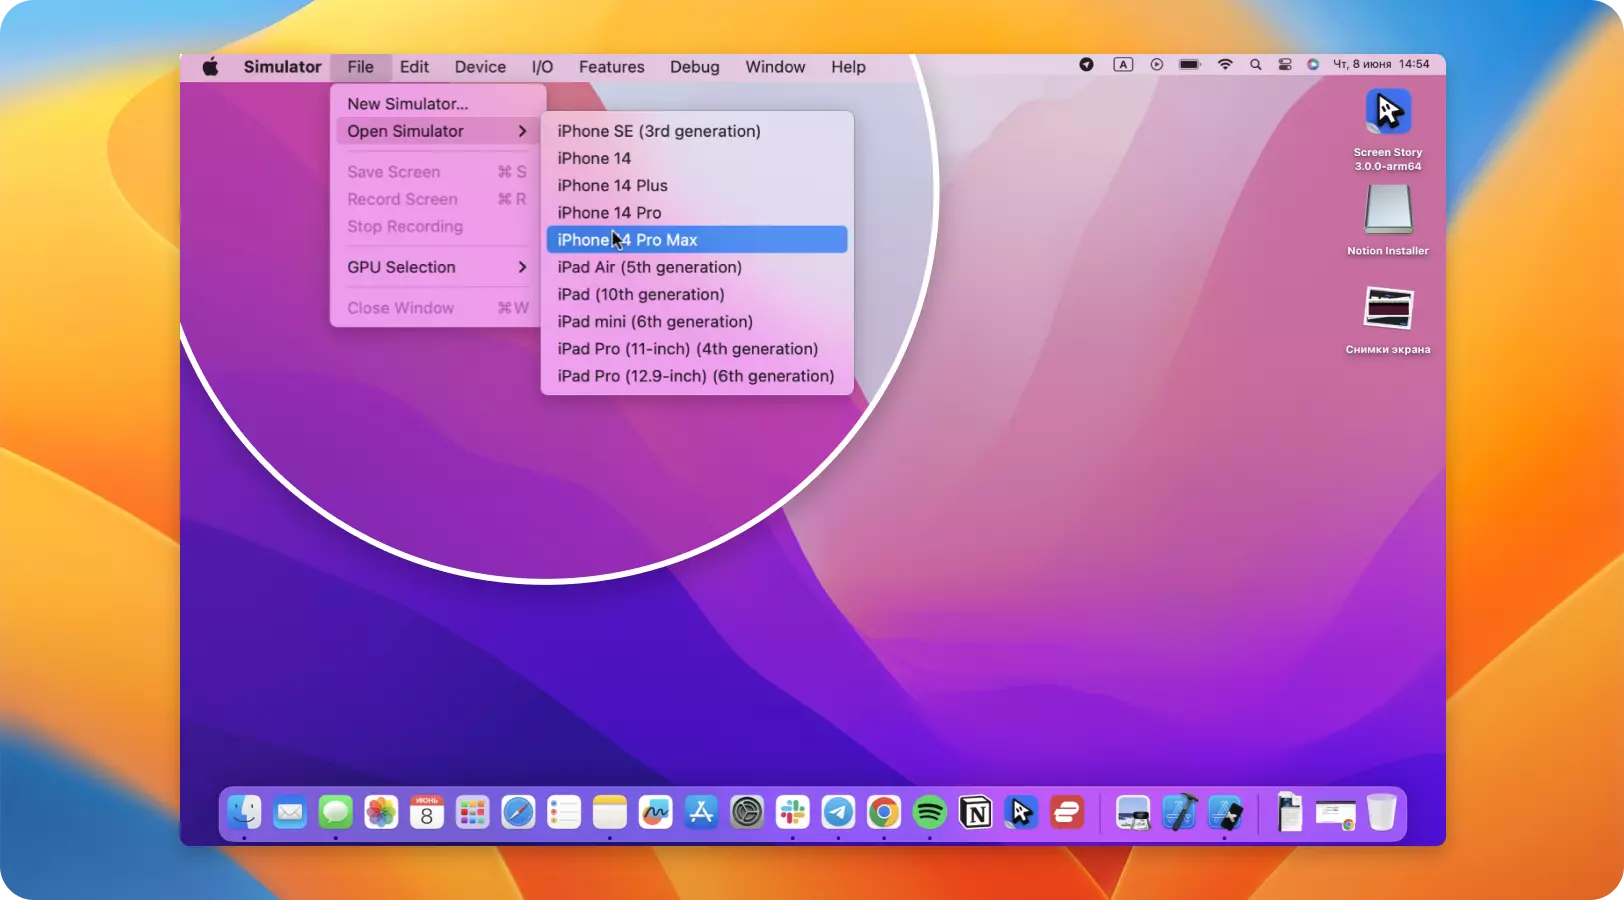The image size is (1624, 900).
Task: Open Calendar from the Dock
Action: (x=427, y=812)
